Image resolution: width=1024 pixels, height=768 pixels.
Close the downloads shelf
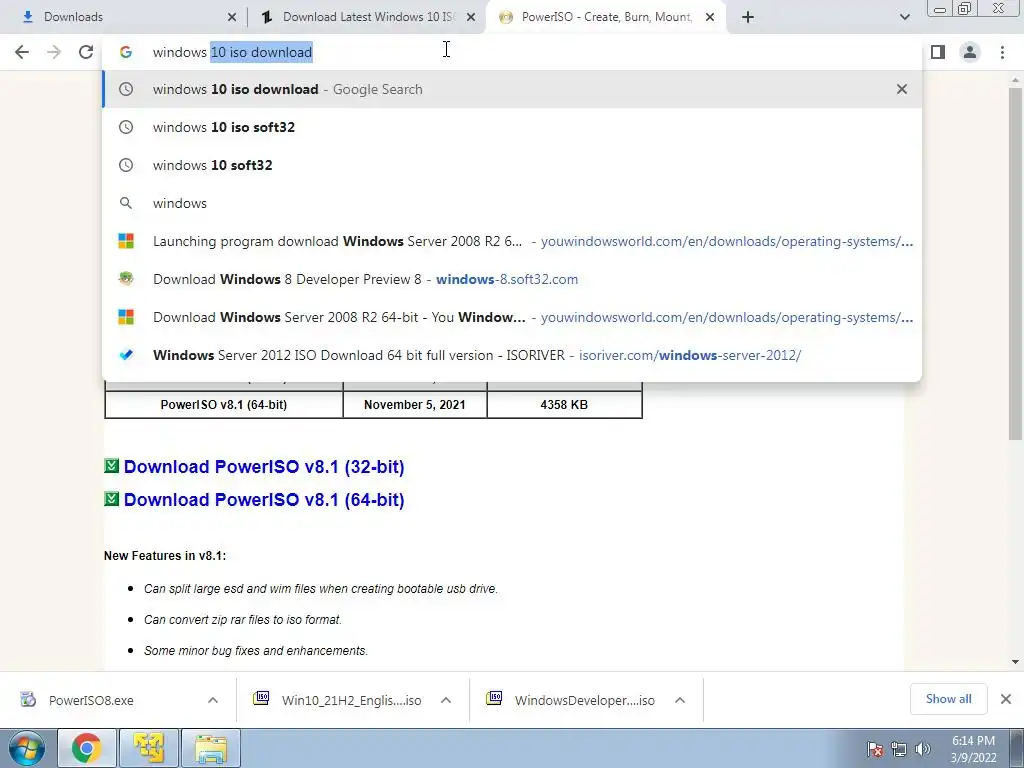point(1006,699)
